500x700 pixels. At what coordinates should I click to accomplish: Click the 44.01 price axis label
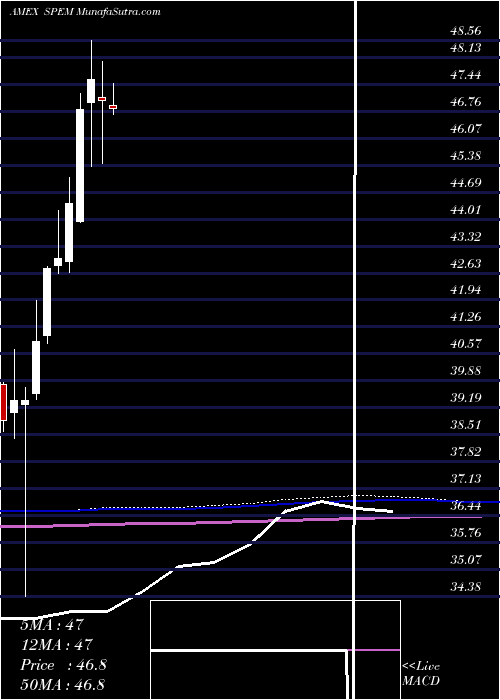(466, 209)
